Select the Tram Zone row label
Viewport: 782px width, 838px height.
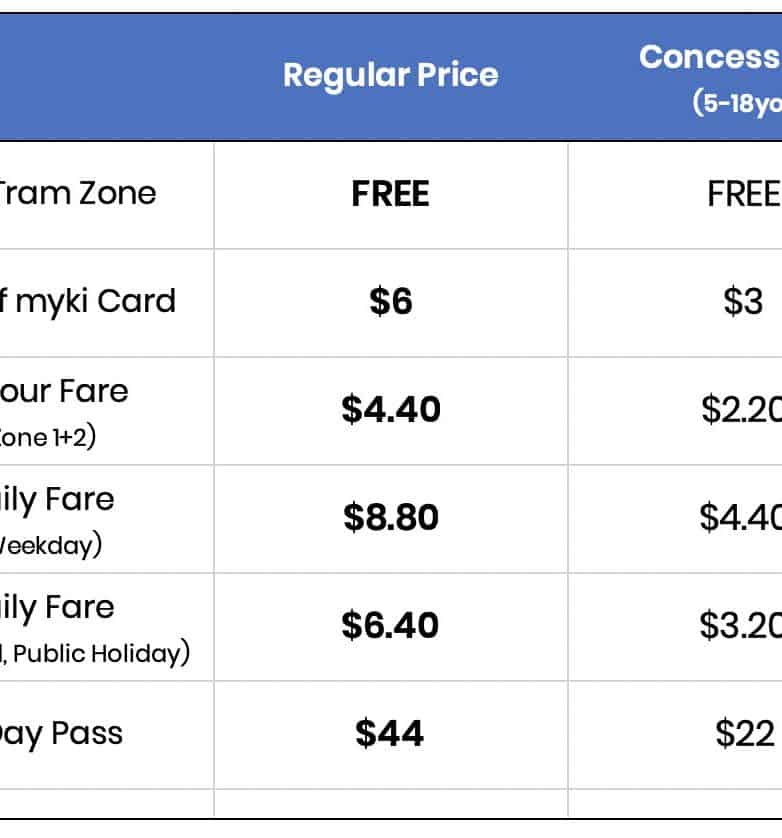pos(78,192)
